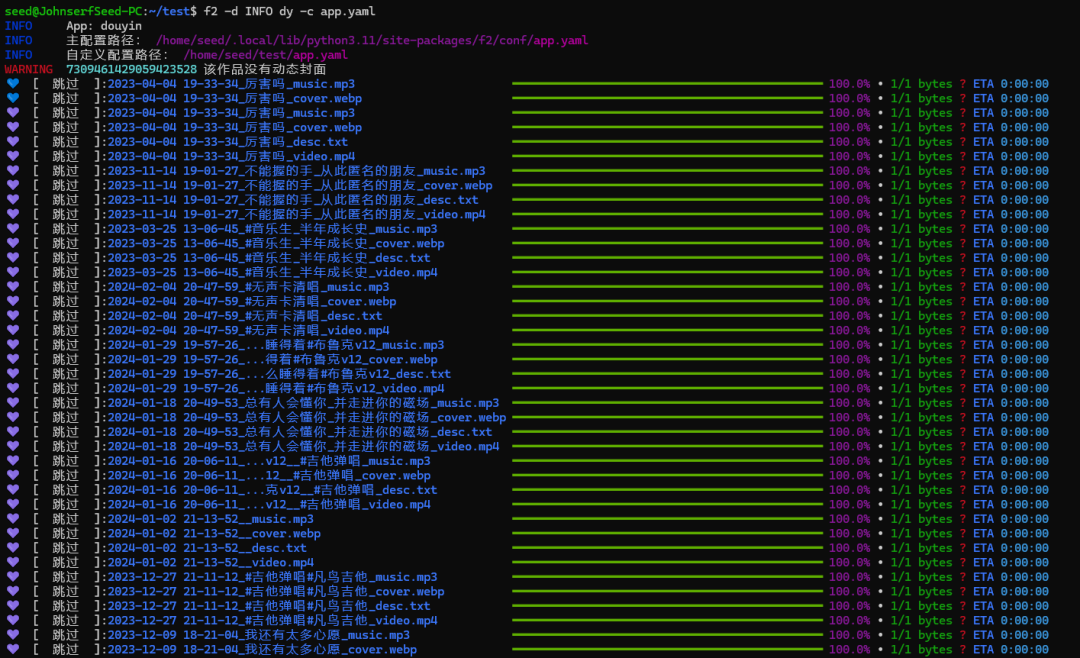Image resolution: width=1080 pixels, height=658 pixels.
Task: Select file 总有人会懂你_并走进你的磁场_video.mp4
Action: pyautogui.click(x=303, y=446)
